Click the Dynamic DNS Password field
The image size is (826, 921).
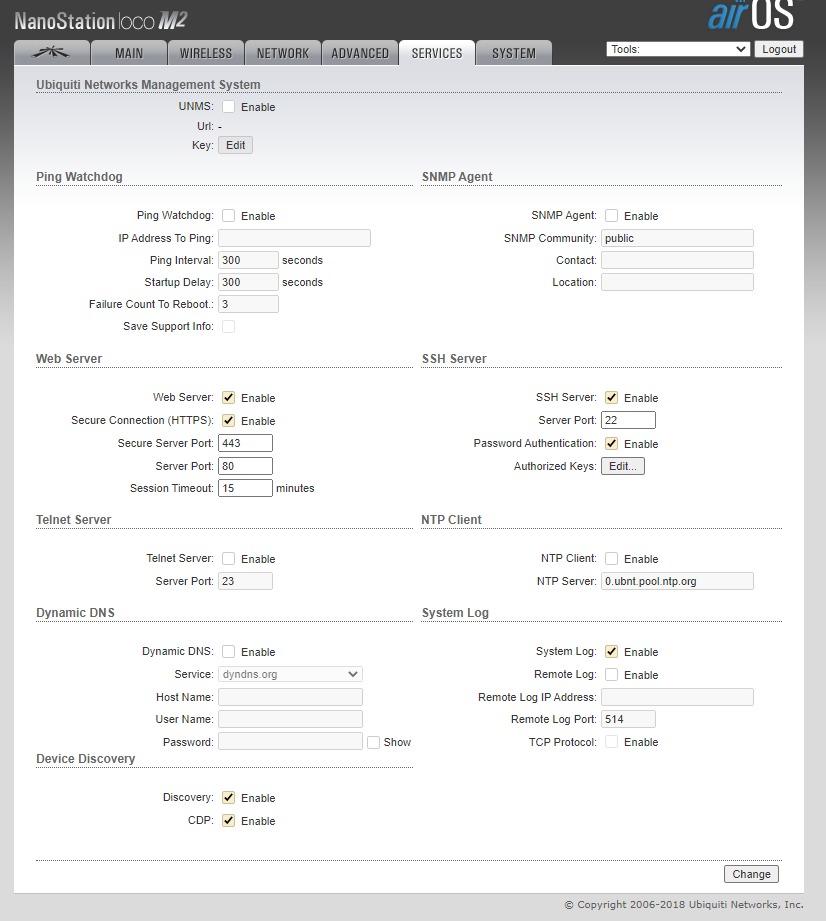(x=290, y=741)
